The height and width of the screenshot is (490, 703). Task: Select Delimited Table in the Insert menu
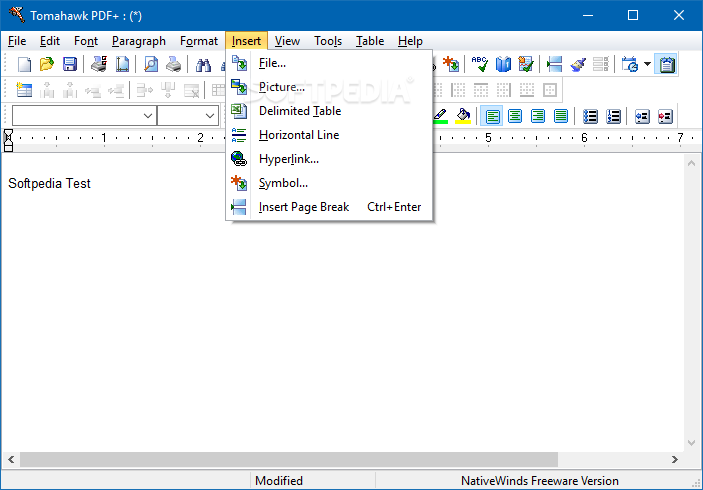tap(329, 111)
